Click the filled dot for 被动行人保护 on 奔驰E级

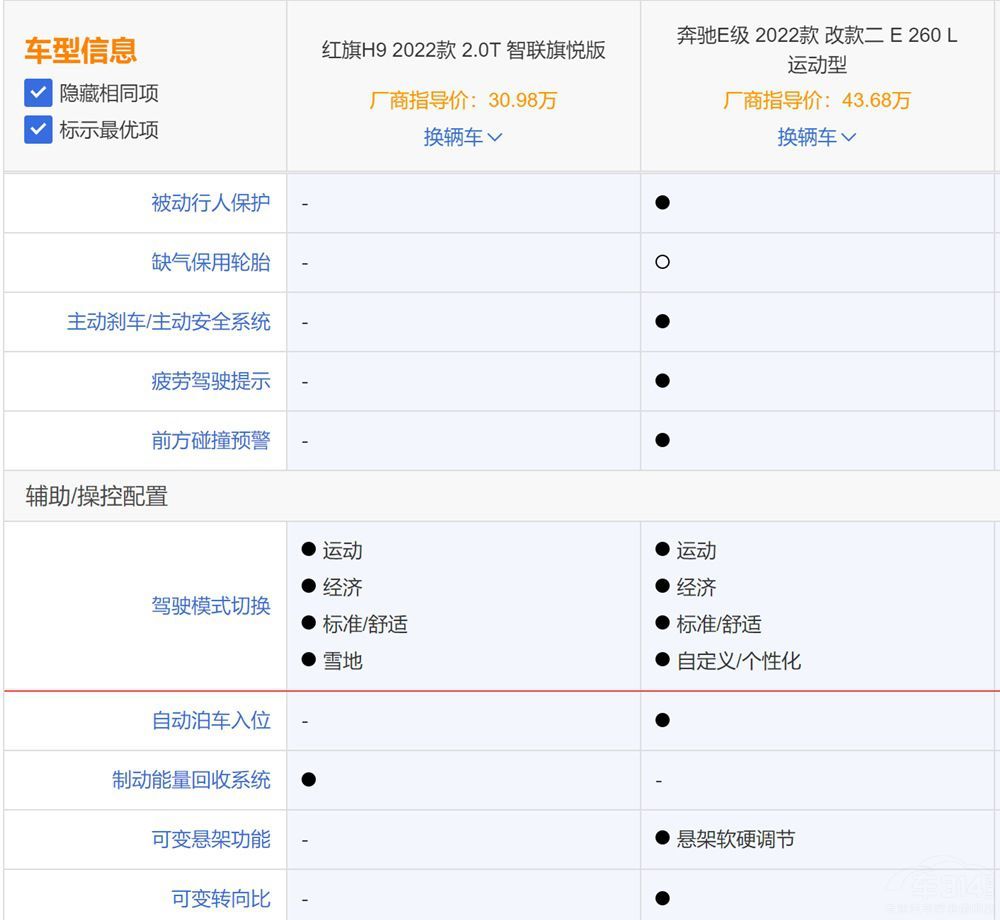click(662, 203)
